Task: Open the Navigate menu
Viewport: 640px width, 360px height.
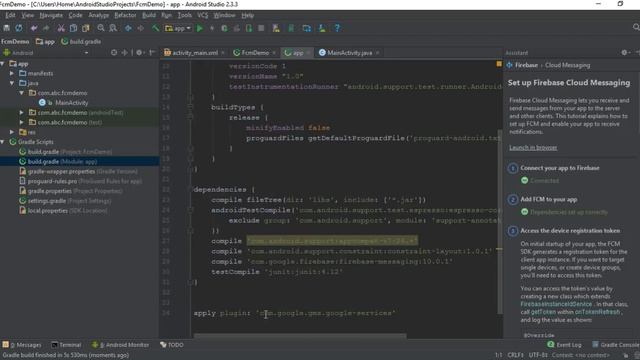Action: (51, 15)
